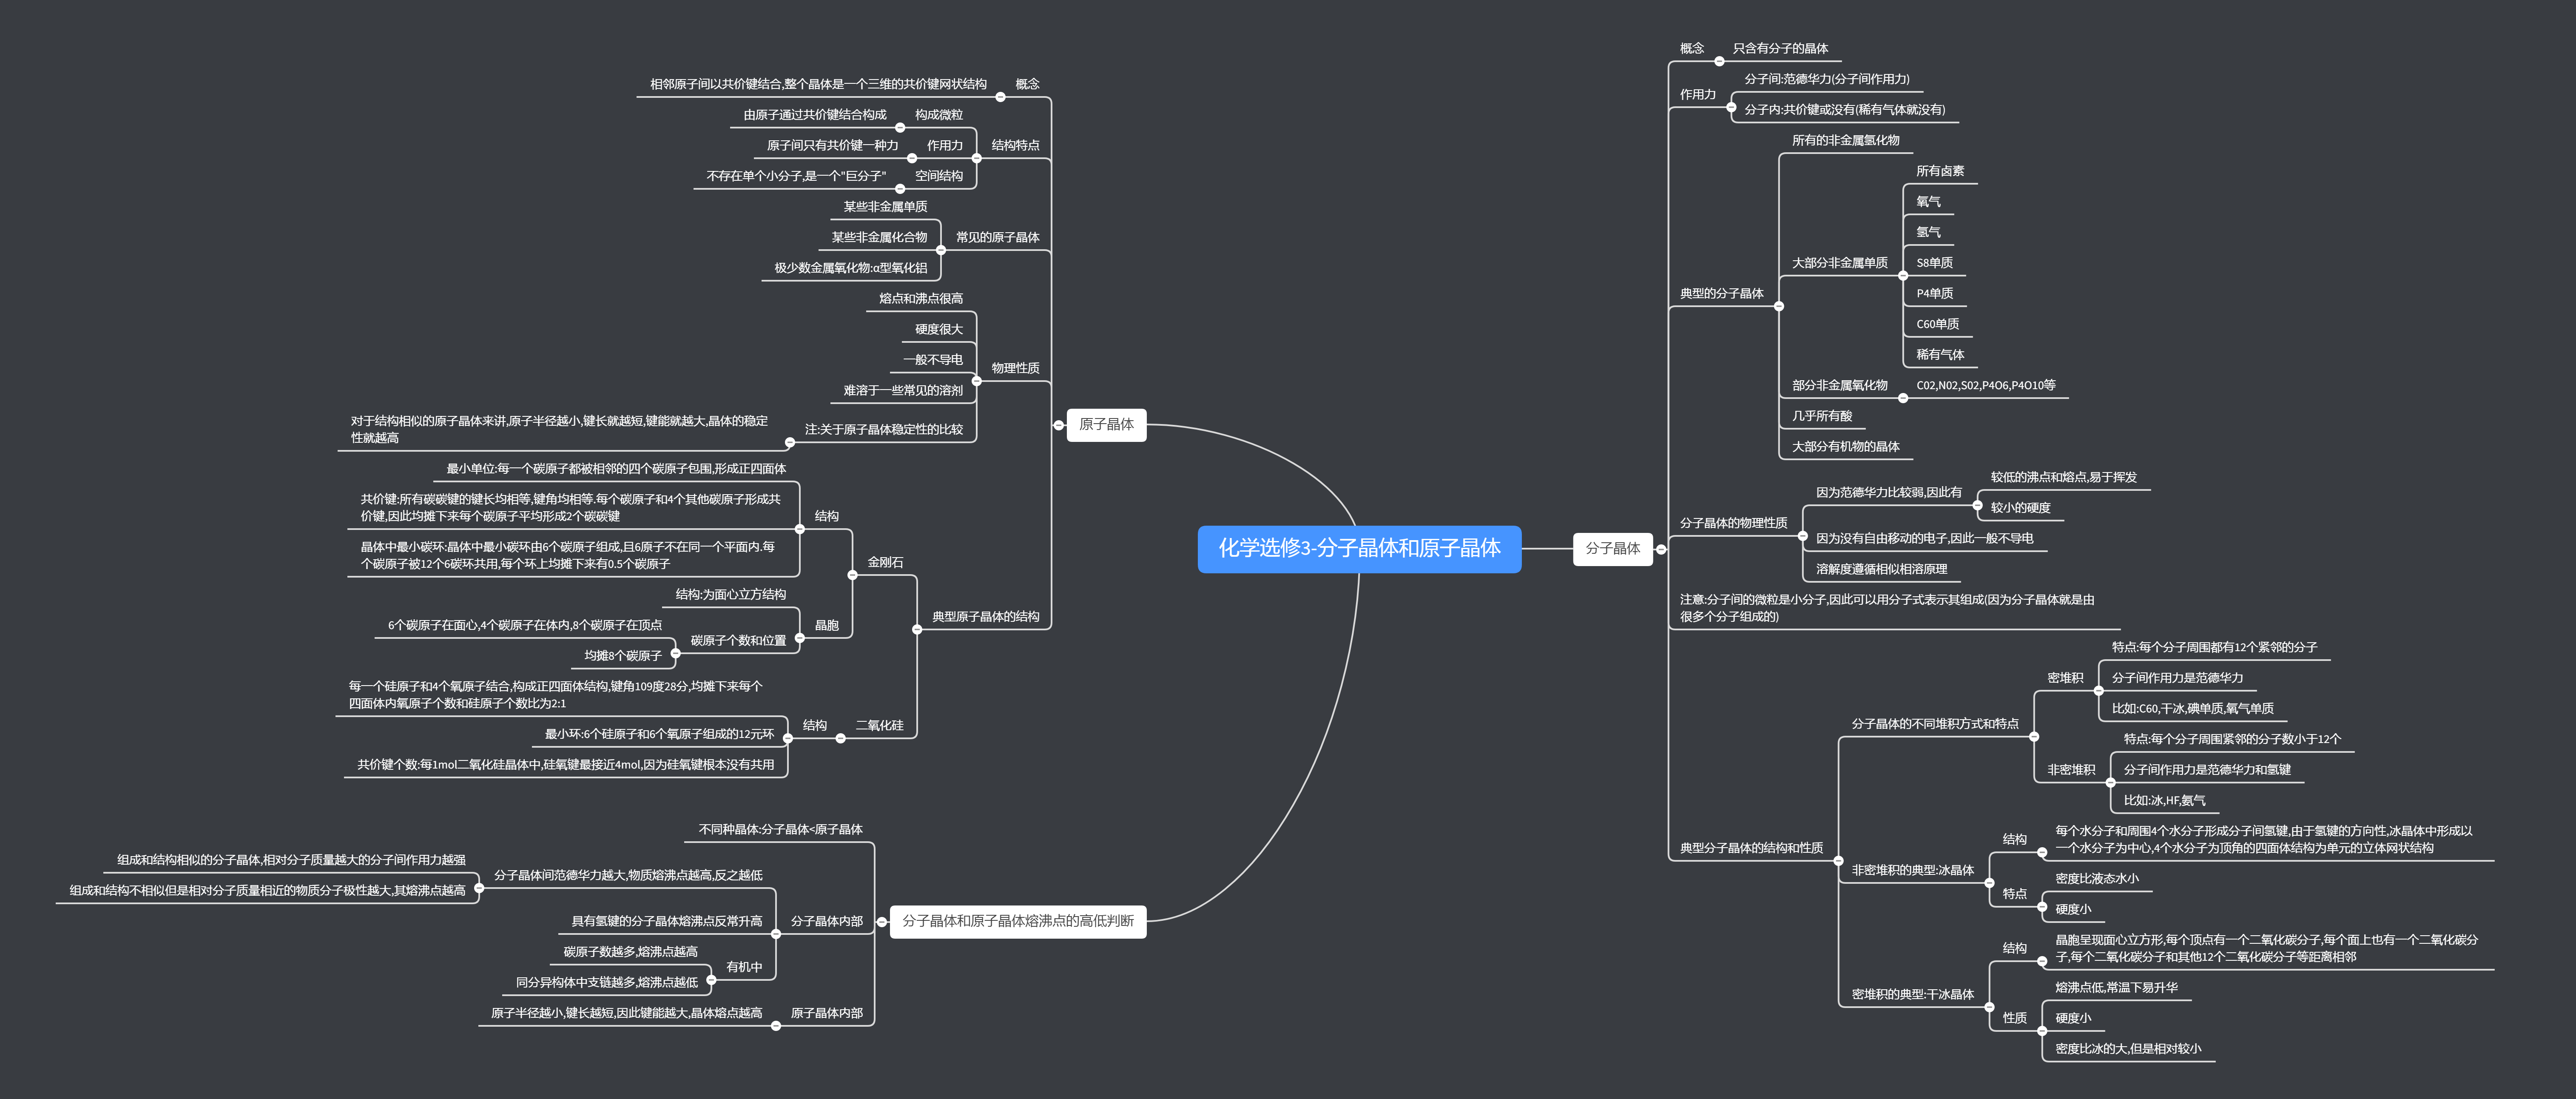Collapse the 大部分非金属单质 children
The width and height of the screenshot is (2576, 1099).
[1903, 275]
